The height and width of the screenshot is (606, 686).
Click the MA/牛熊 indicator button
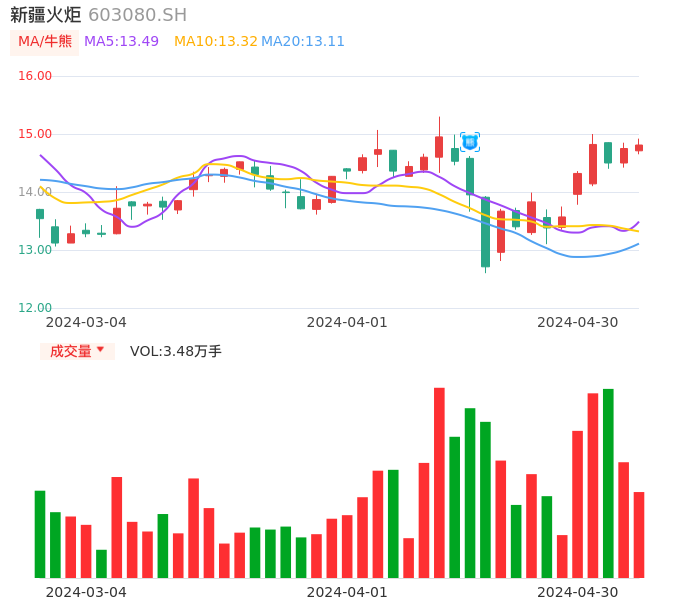44,42
